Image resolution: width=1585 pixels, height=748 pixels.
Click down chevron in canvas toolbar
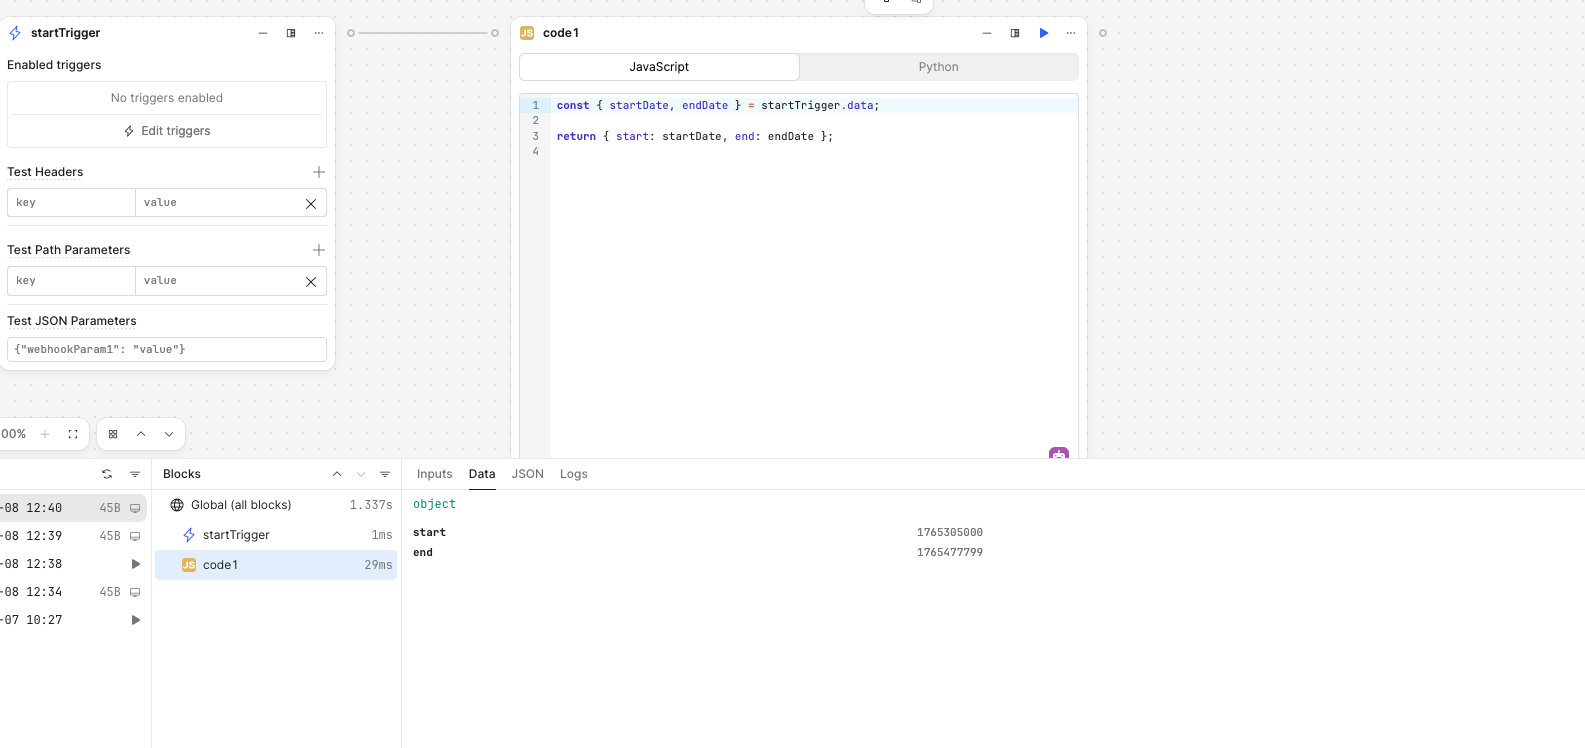(169, 434)
